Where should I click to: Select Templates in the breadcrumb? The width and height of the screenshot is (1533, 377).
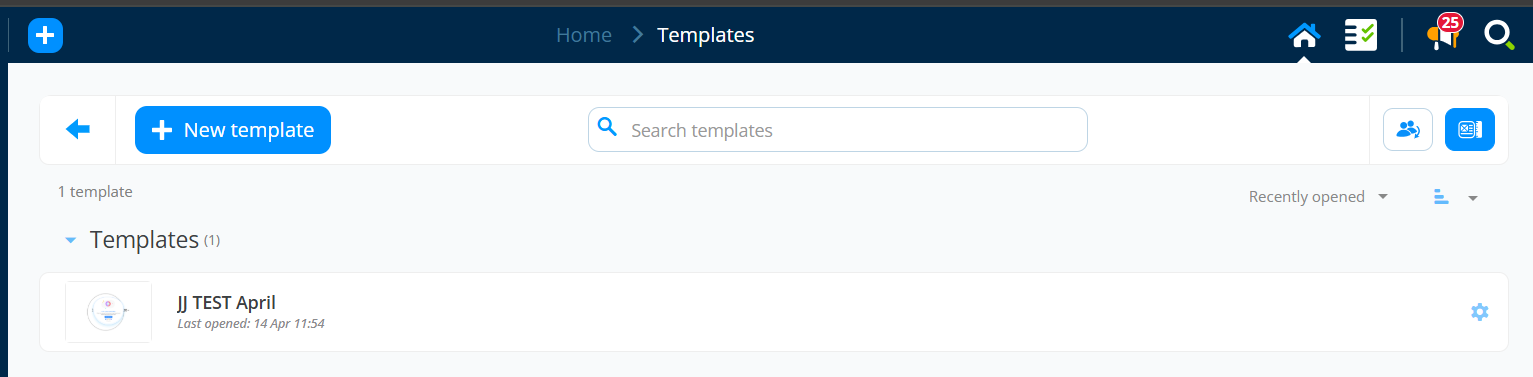[706, 35]
